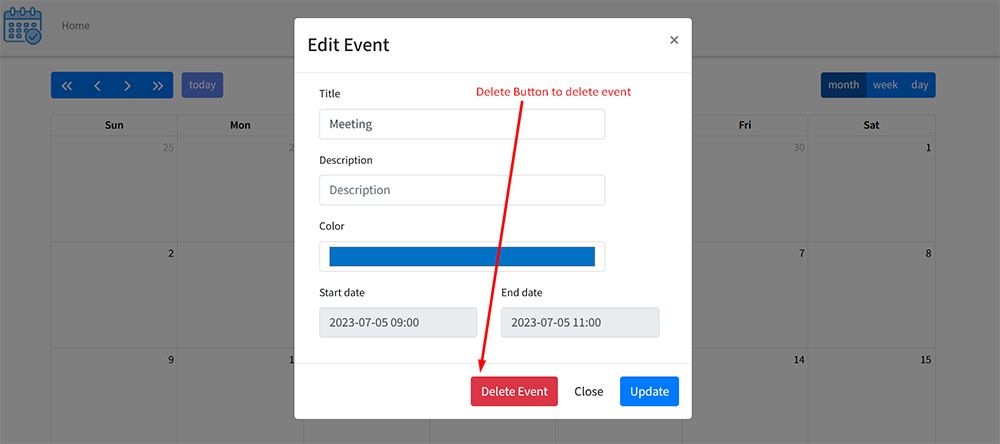This screenshot has height=444, width=1000.
Task: Open the Home navigation link
Action: tap(76, 26)
